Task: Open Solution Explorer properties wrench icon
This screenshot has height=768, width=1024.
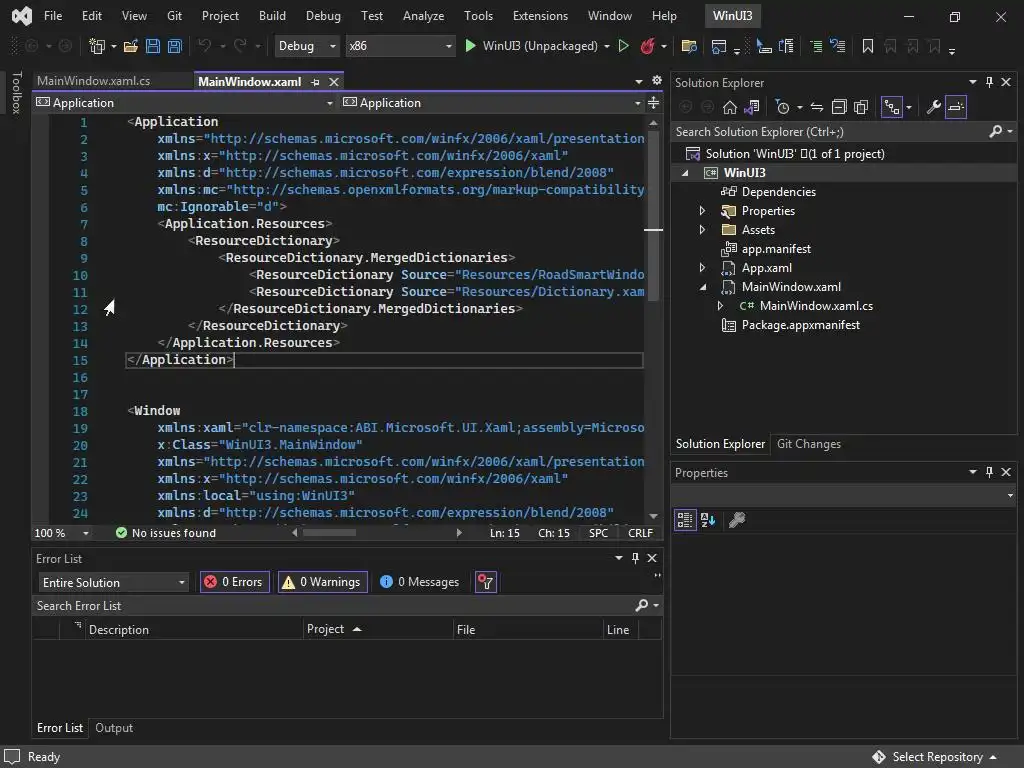Action: click(933, 107)
